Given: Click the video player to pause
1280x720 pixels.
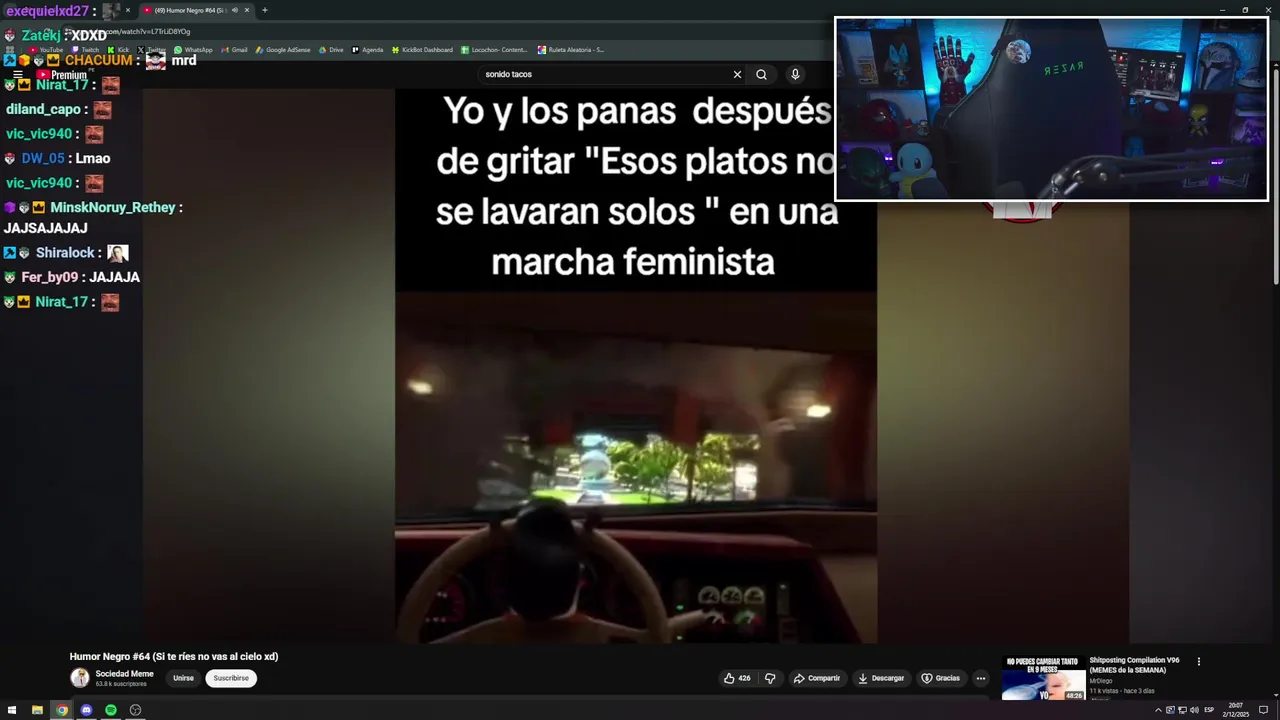Looking at the screenshot, I should coord(636,365).
